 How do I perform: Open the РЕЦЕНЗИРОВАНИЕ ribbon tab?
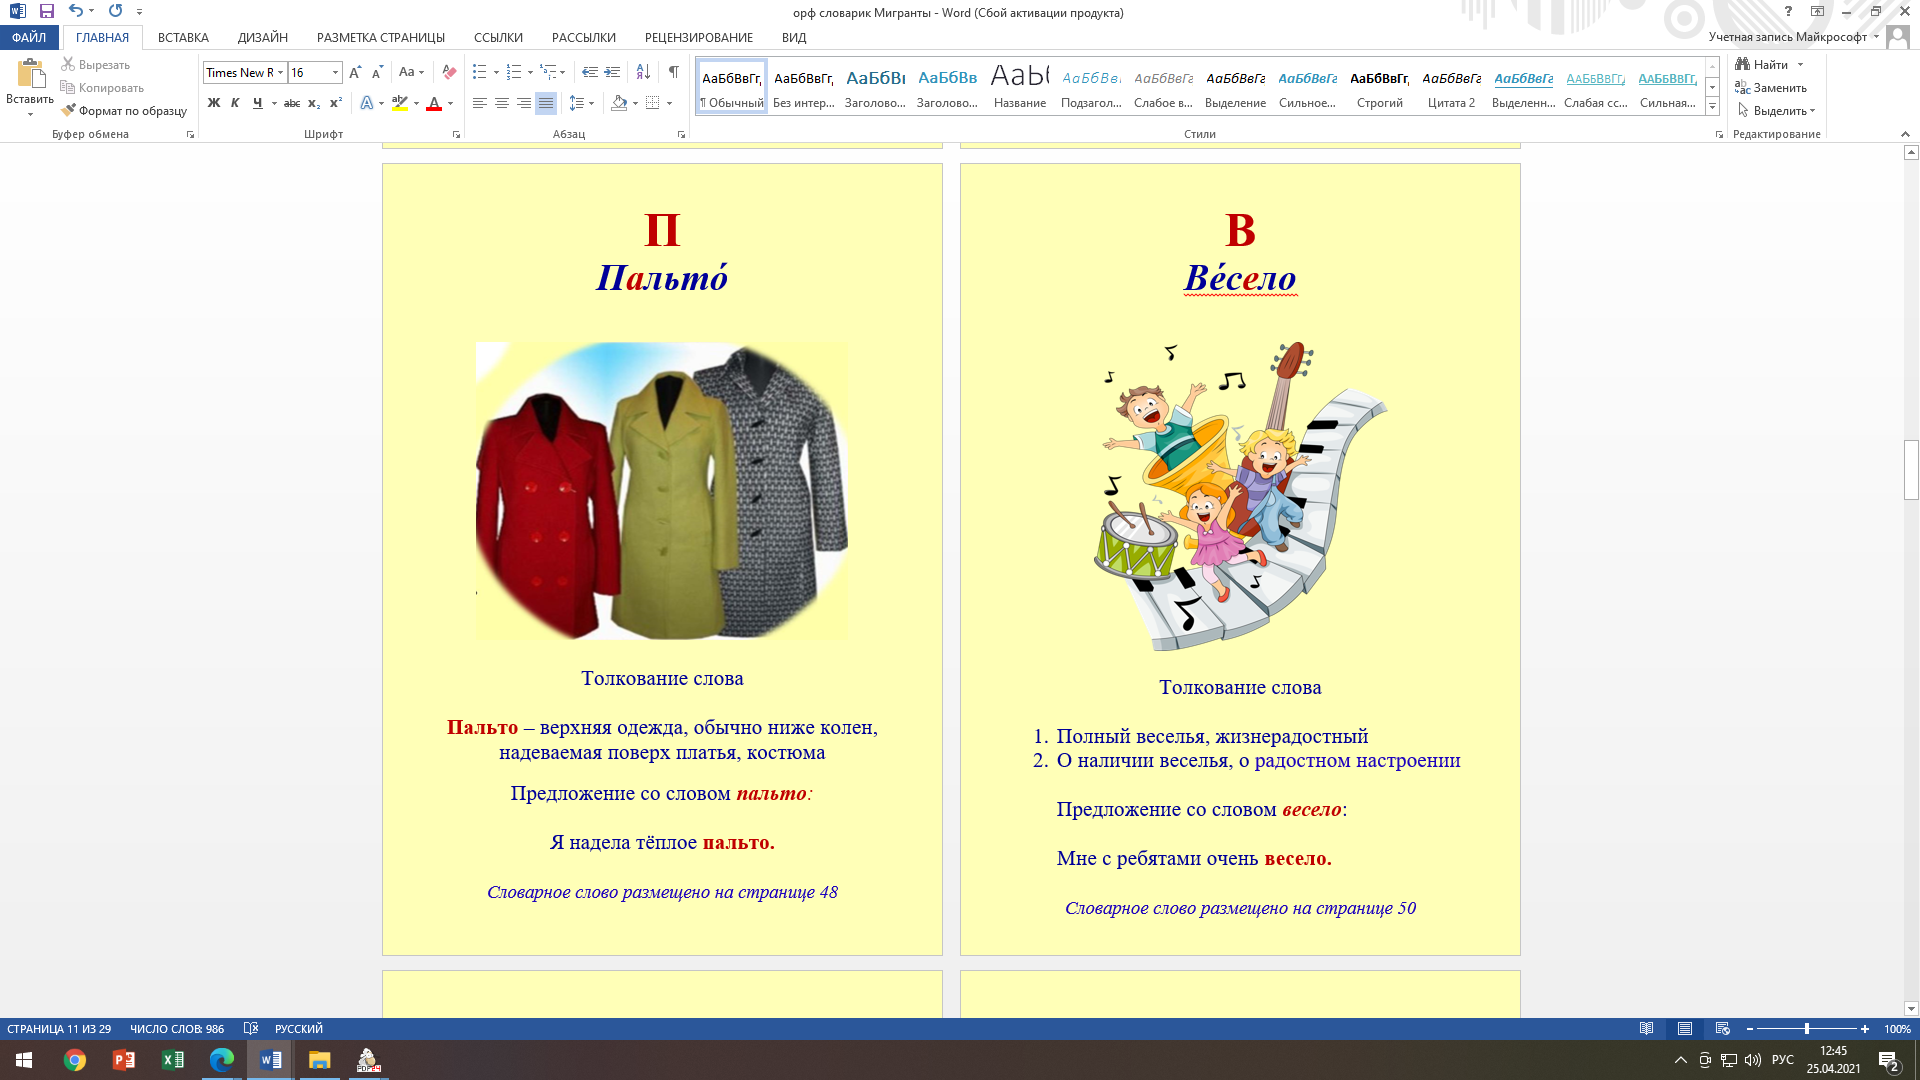[x=698, y=38]
